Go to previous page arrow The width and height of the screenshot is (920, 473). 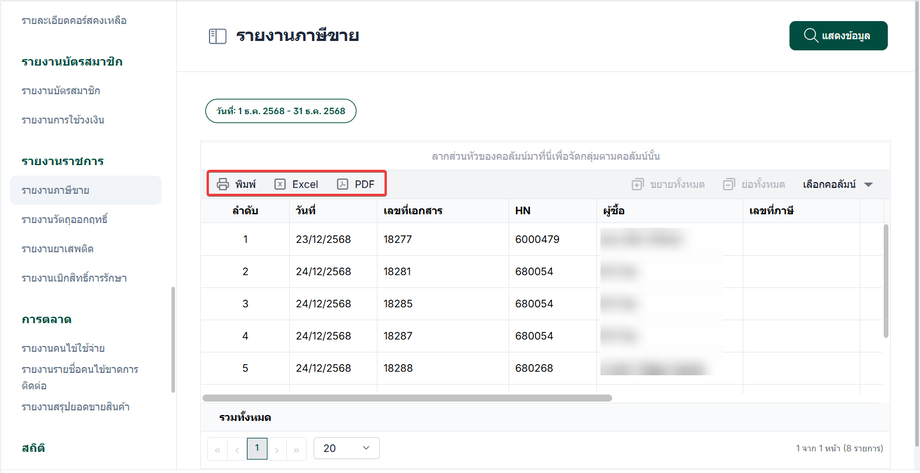pyautogui.click(x=237, y=450)
